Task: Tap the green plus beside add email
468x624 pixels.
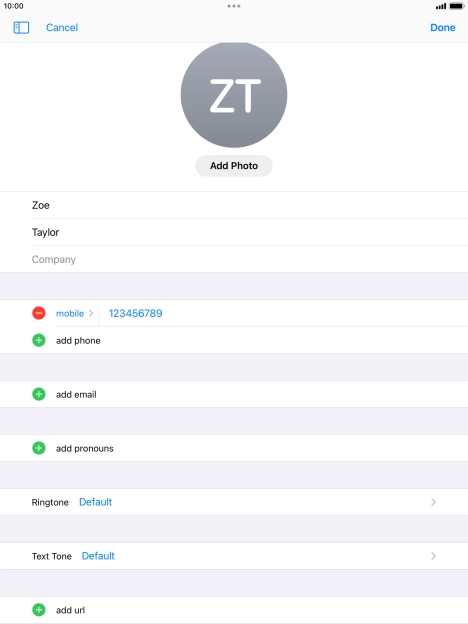Action: (x=39, y=394)
